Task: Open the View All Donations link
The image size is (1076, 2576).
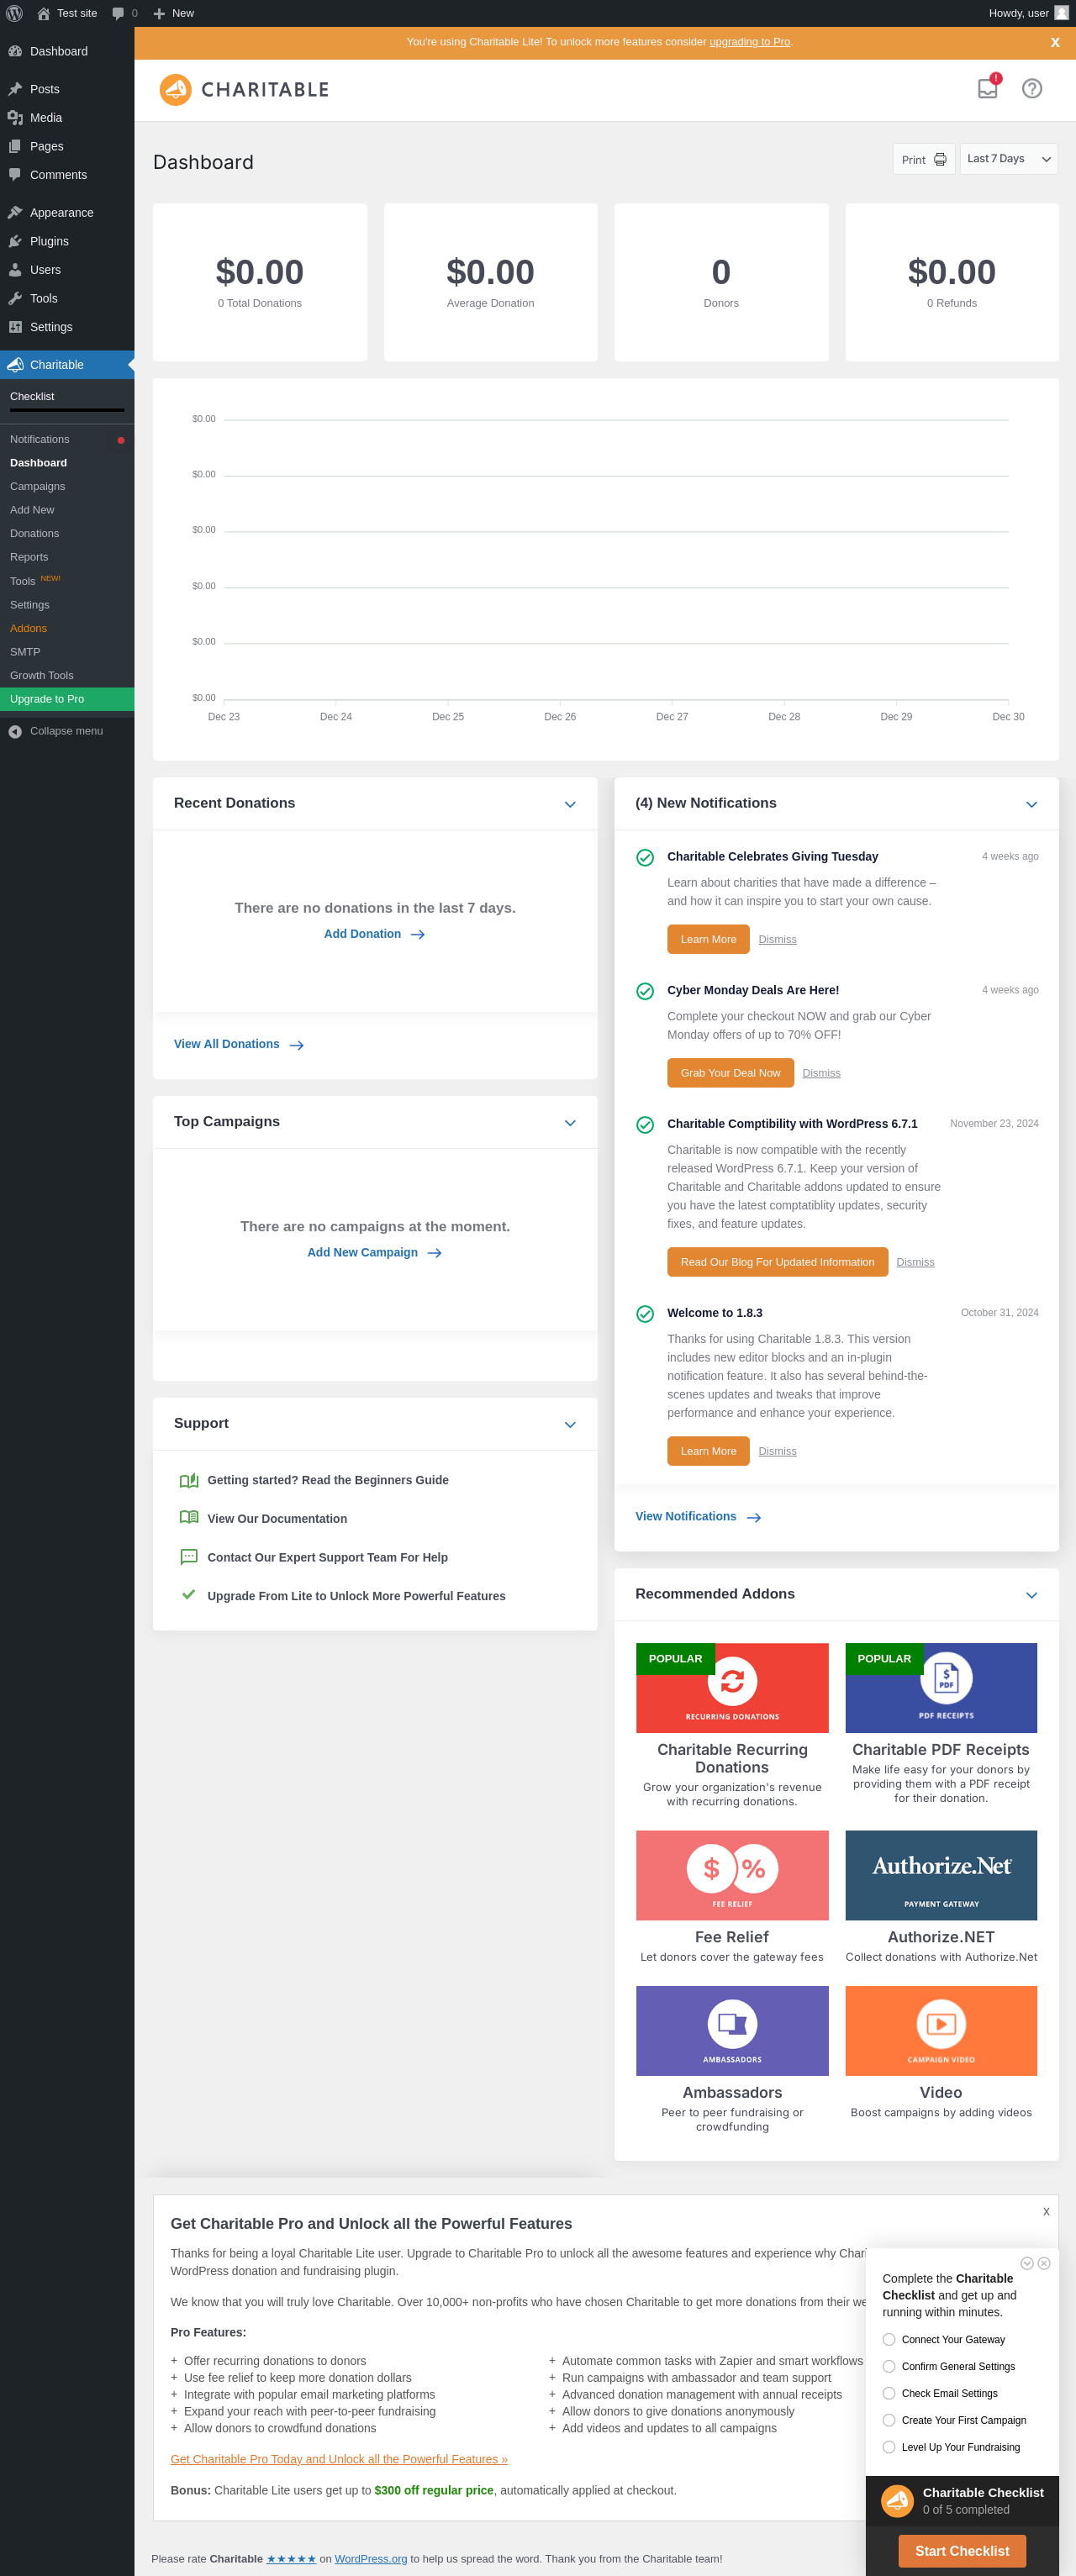Action: point(238,1044)
